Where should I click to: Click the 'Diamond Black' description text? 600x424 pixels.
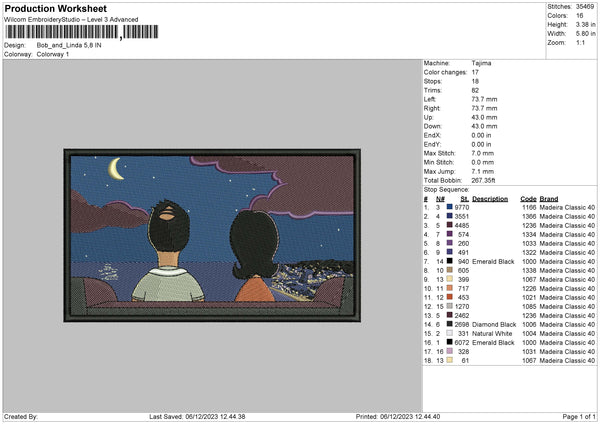pos(494,324)
